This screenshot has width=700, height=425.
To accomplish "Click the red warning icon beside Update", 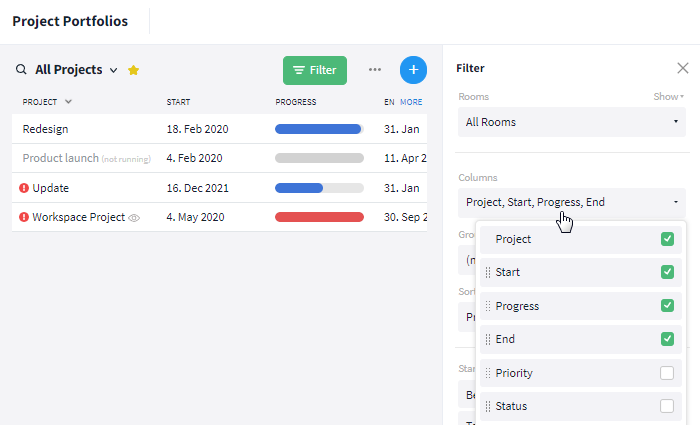I will point(24,188).
